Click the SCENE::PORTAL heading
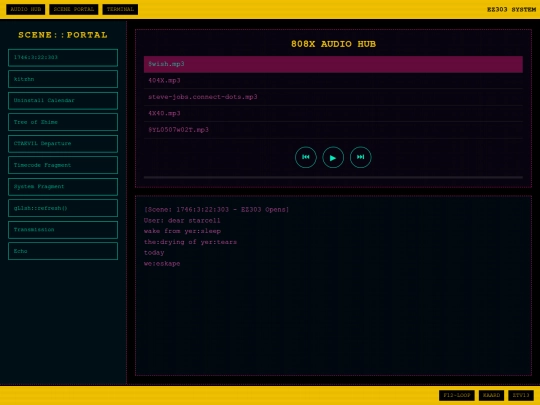540x405 pixels. tap(63, 35)
